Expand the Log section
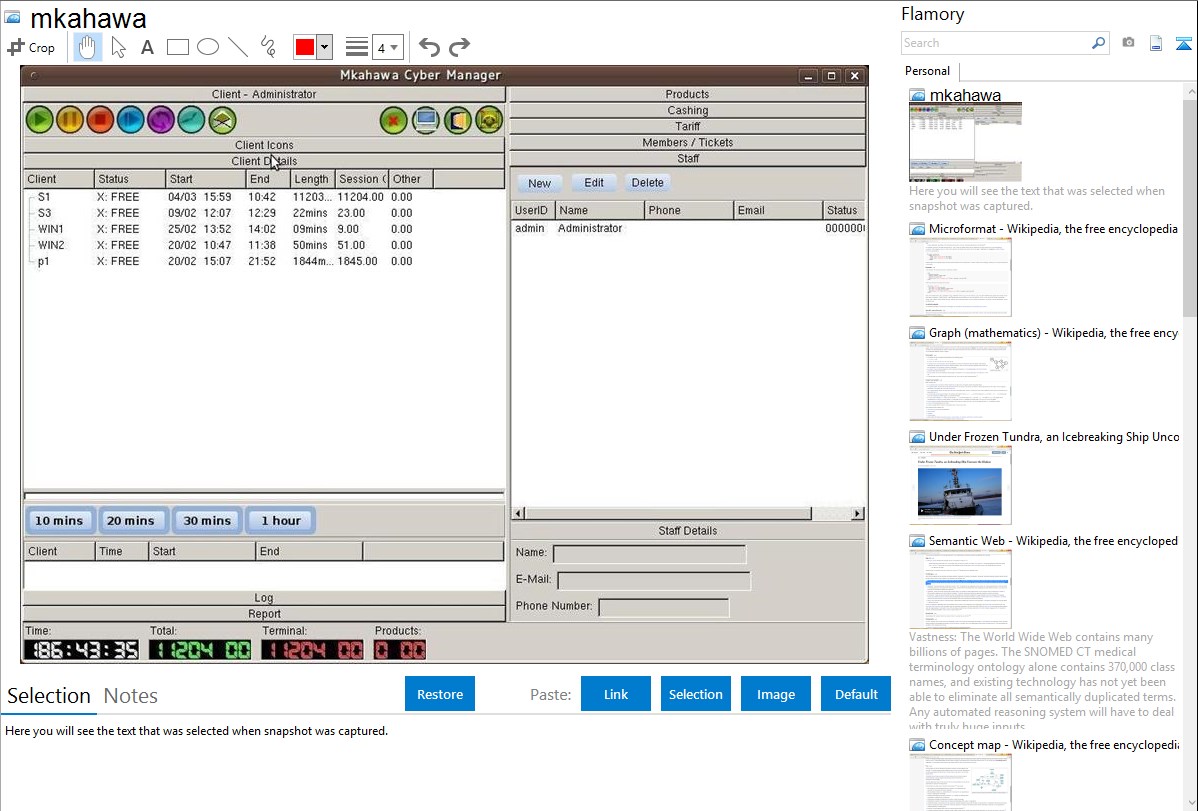The height and width of the screenshot is (811, 1198). [264, 598]
